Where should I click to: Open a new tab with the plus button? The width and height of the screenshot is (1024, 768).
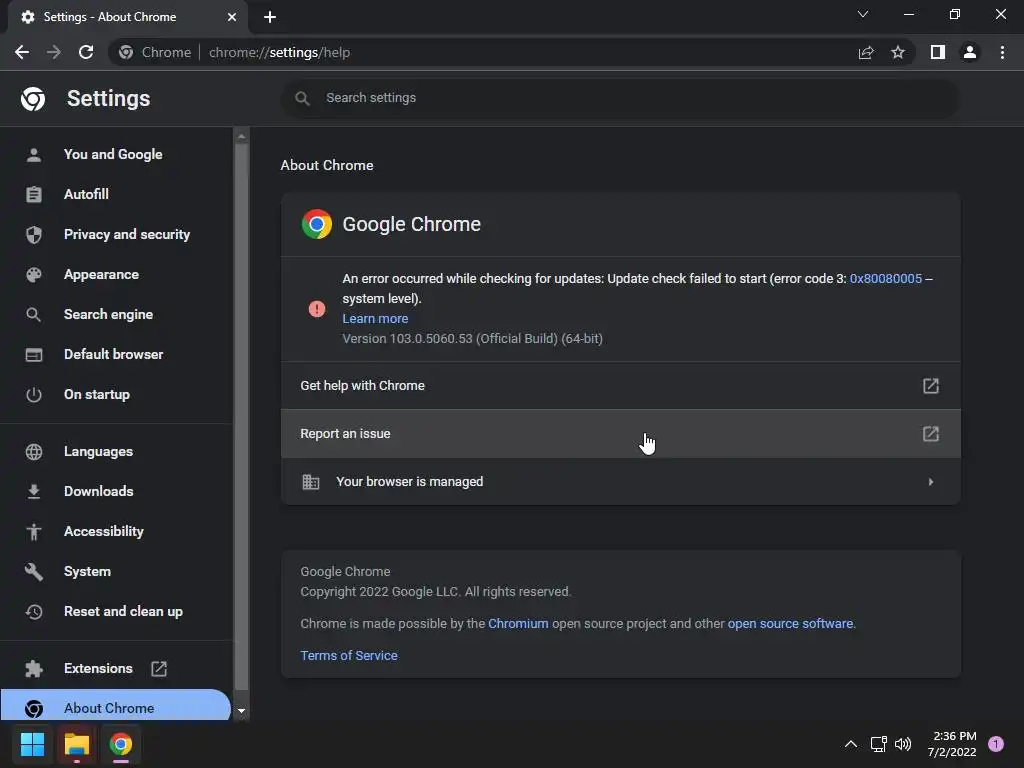270,17
